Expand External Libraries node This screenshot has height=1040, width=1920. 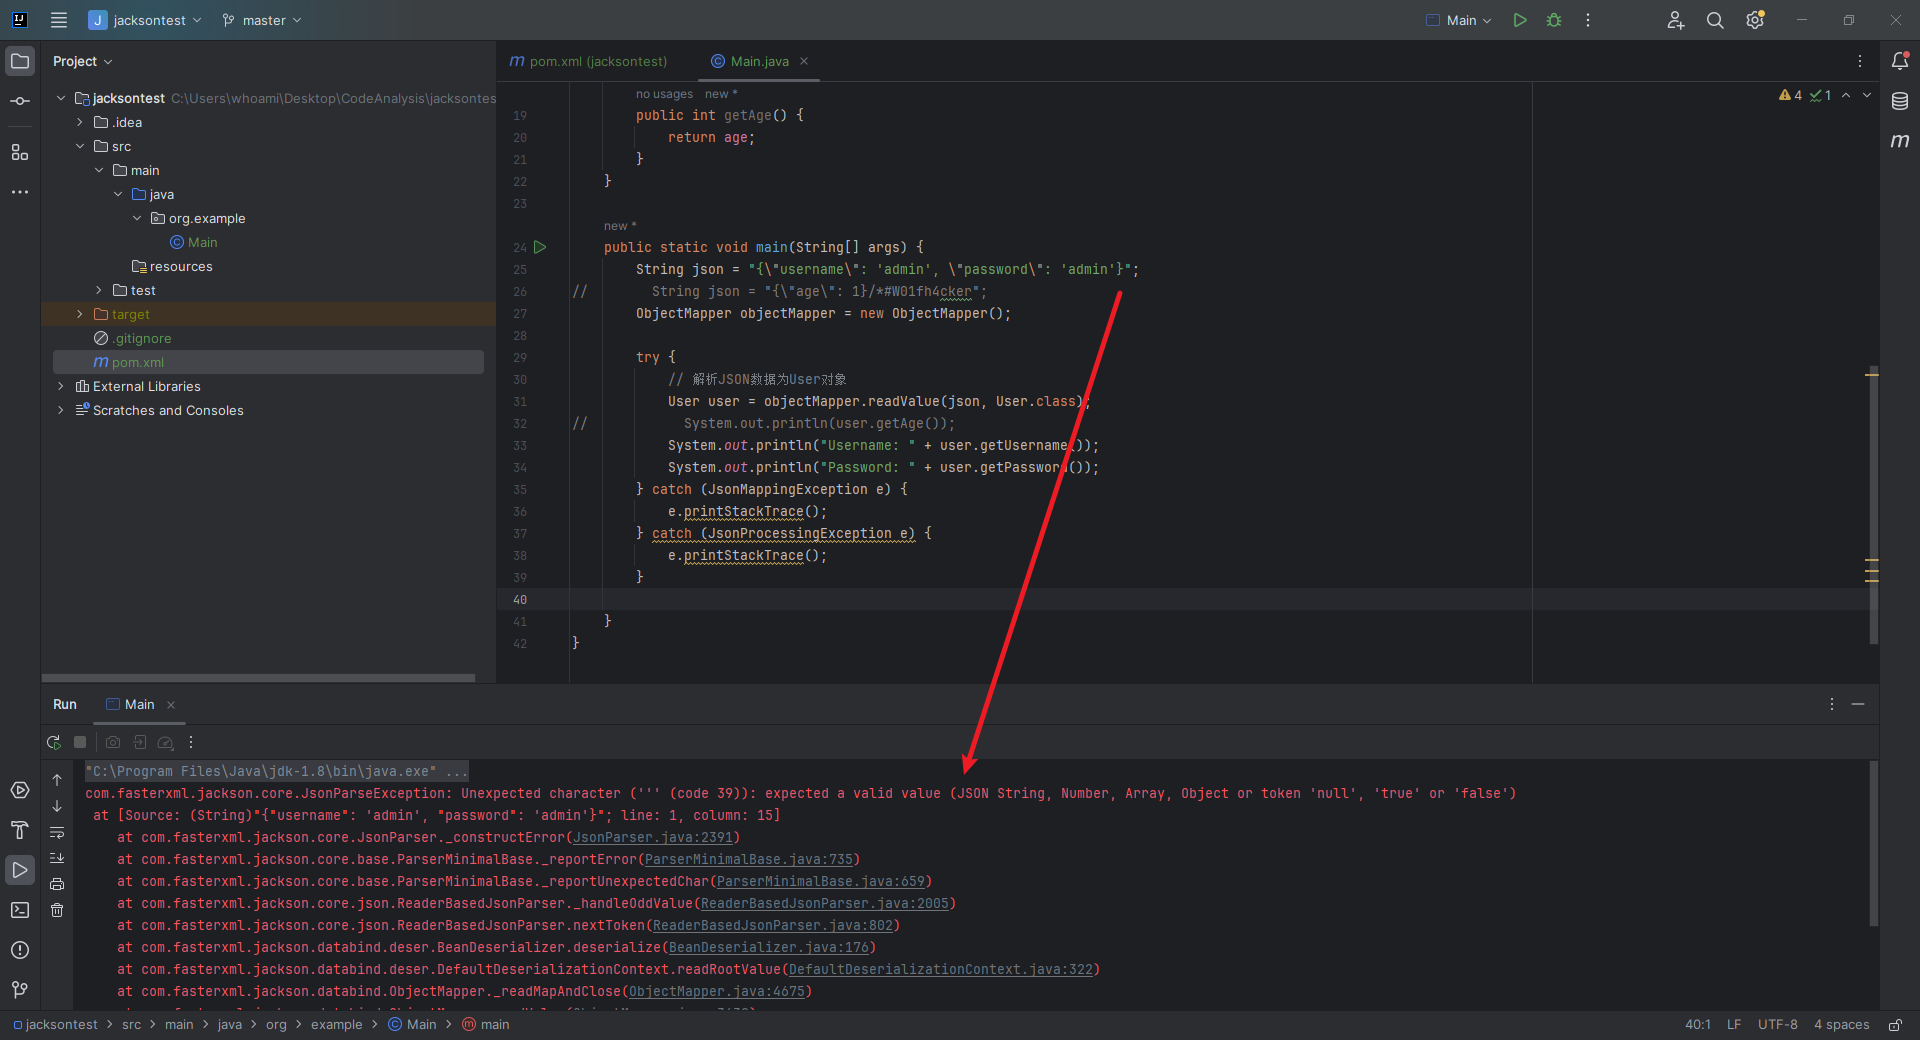pos(61,386)
